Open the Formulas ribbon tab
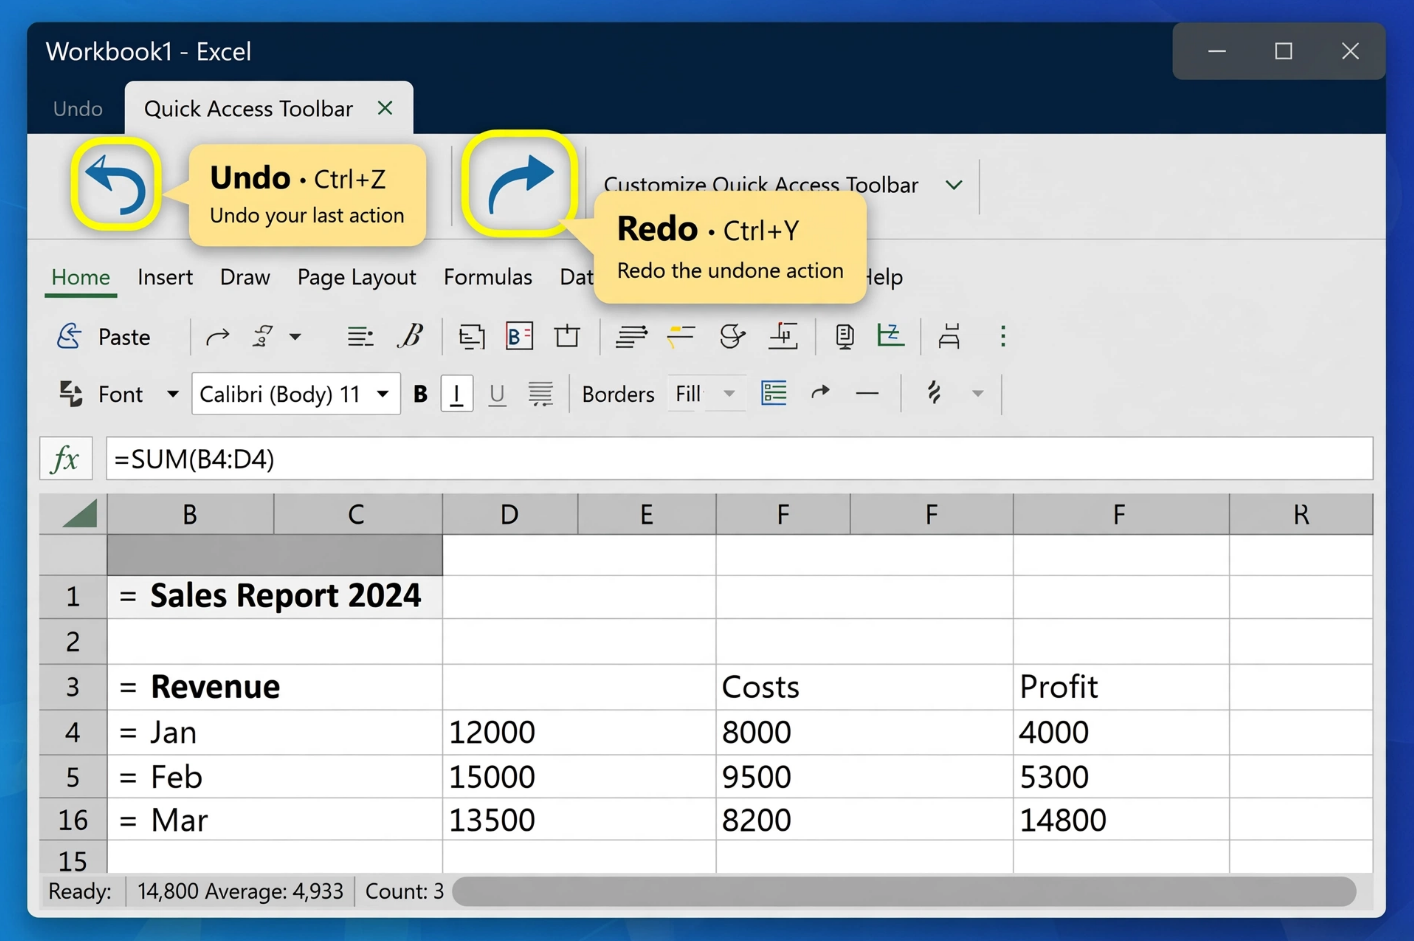The height and width of the screenshot is (941, 1414). click(488, 277)
